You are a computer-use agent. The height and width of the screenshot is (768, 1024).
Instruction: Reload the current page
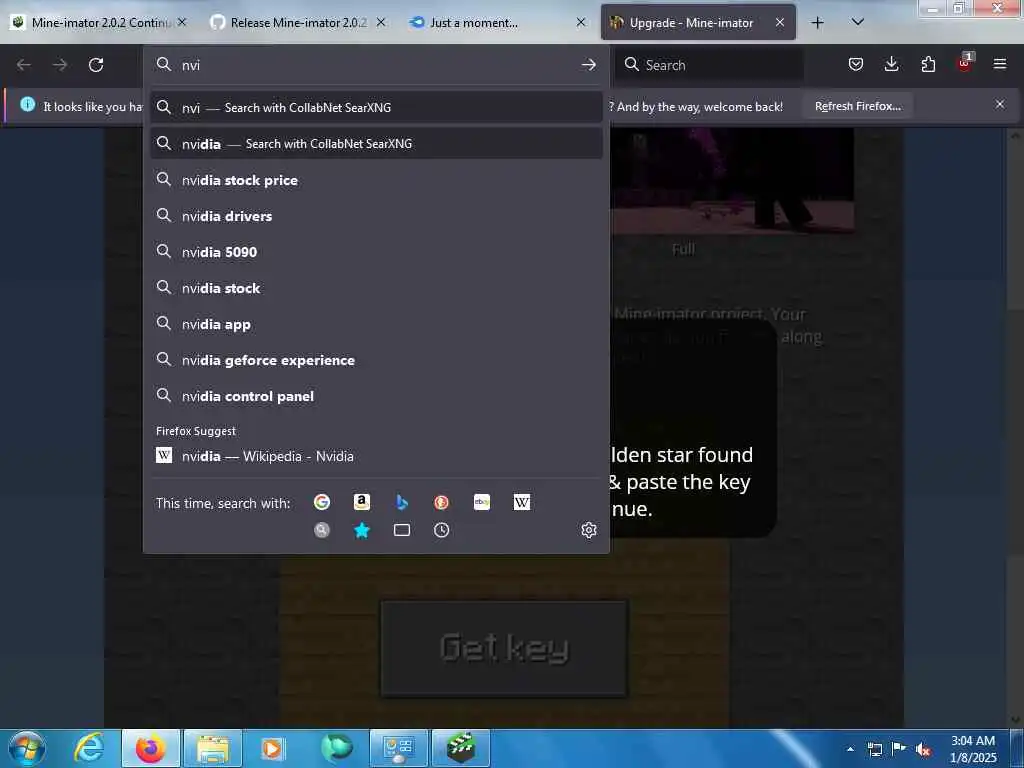click(96, 65)
